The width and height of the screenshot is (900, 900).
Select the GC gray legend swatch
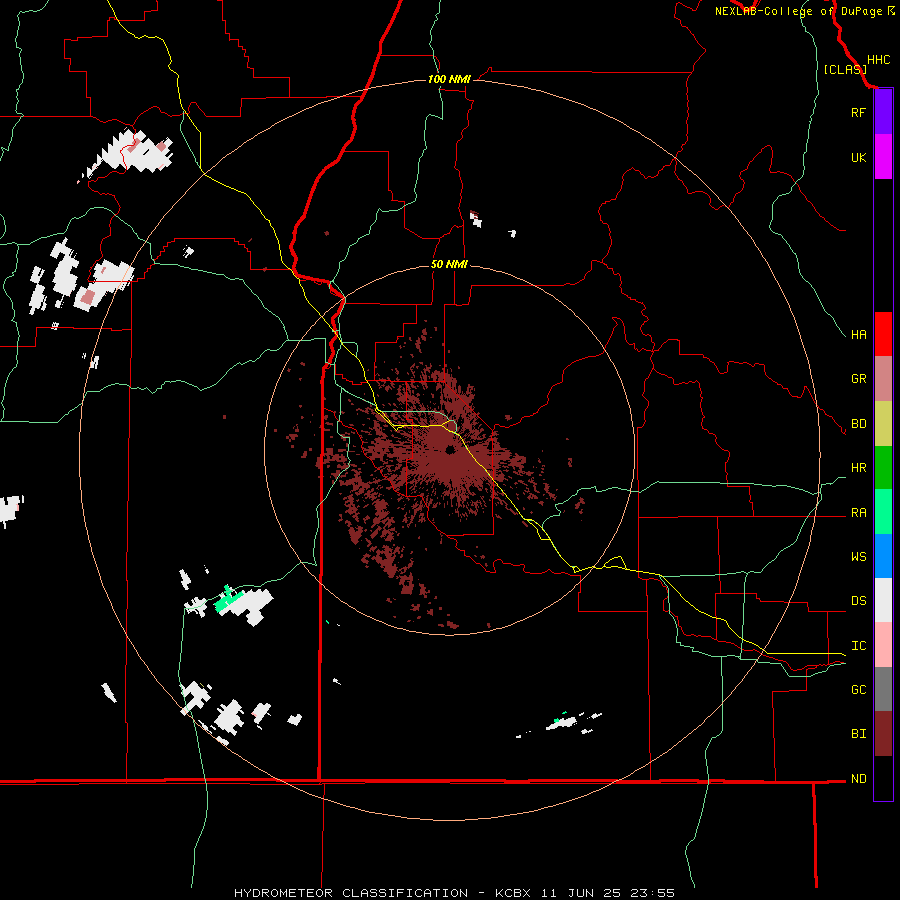[x=883, y=689]
